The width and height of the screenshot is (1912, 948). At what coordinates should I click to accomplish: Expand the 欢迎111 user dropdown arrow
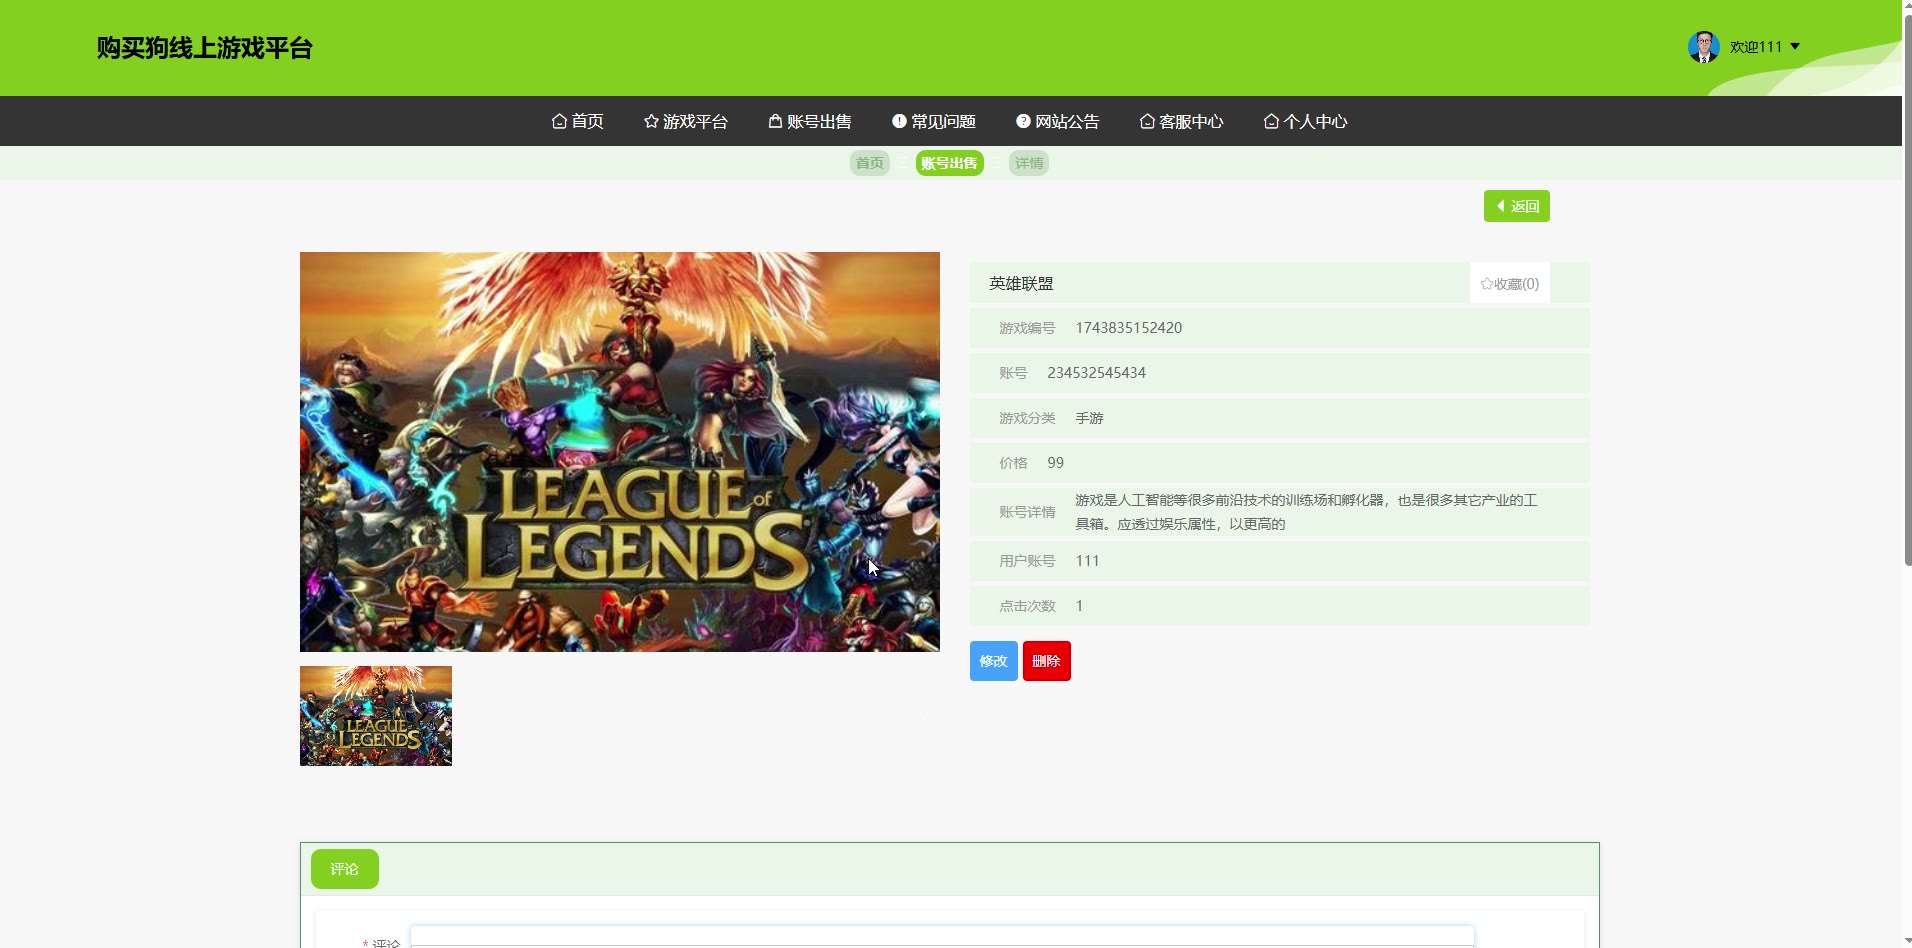pyautogui.click(x=1795, y=47)
